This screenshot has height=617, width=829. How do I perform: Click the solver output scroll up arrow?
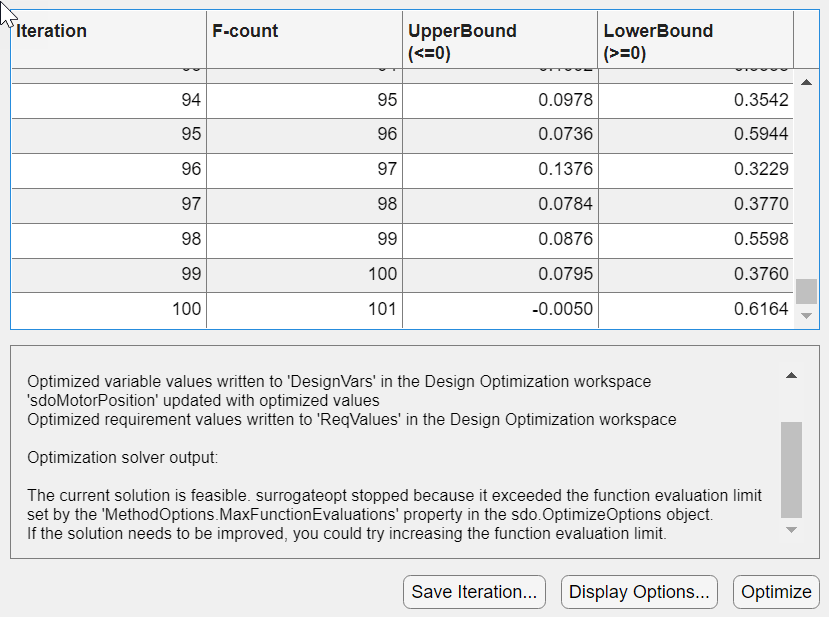(x=791, y=375)
